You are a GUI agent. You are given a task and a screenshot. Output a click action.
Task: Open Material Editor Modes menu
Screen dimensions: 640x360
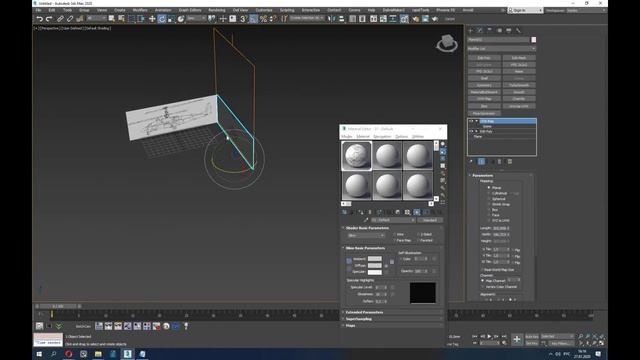tap(347, 136)
